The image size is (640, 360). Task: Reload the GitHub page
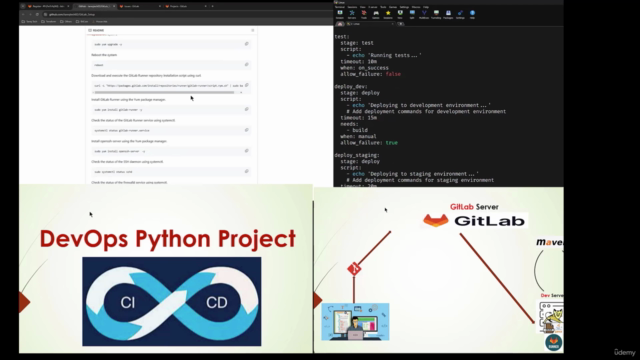pyautogui.click(x=37, y=14)
